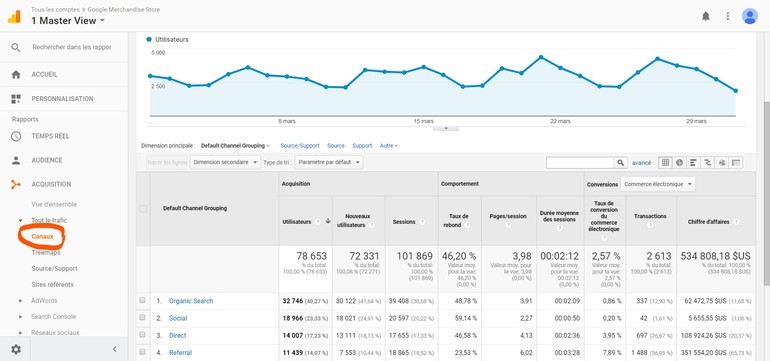Viewport: 770px width, 361px height.
Task: Switch primary dimension to Source
Action: click(336, 146)
